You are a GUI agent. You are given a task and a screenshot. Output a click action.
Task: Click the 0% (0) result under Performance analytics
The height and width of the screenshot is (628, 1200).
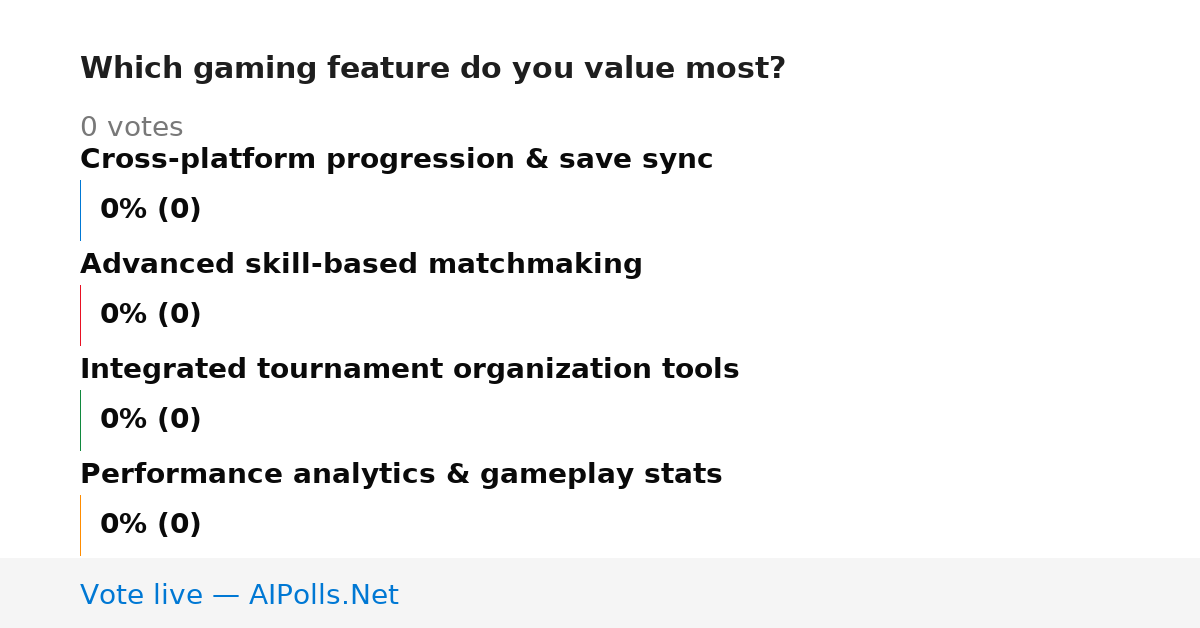(x=150, y=525)
